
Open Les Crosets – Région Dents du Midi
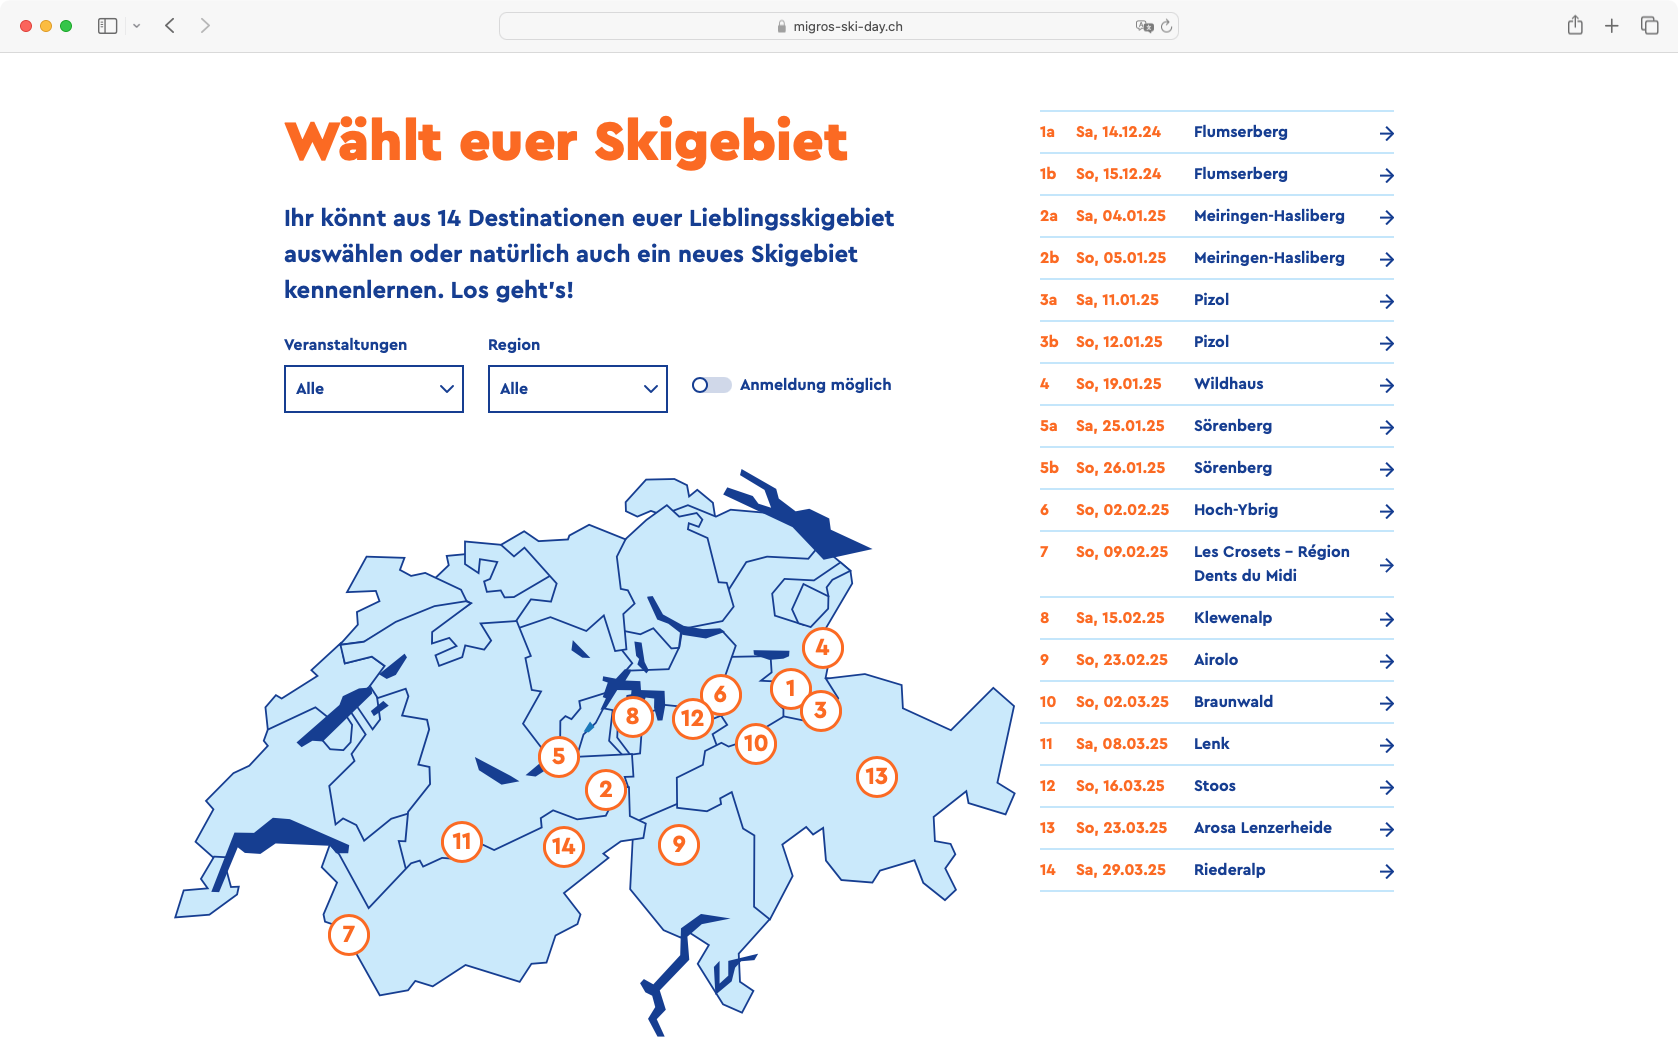point(1217,564)
